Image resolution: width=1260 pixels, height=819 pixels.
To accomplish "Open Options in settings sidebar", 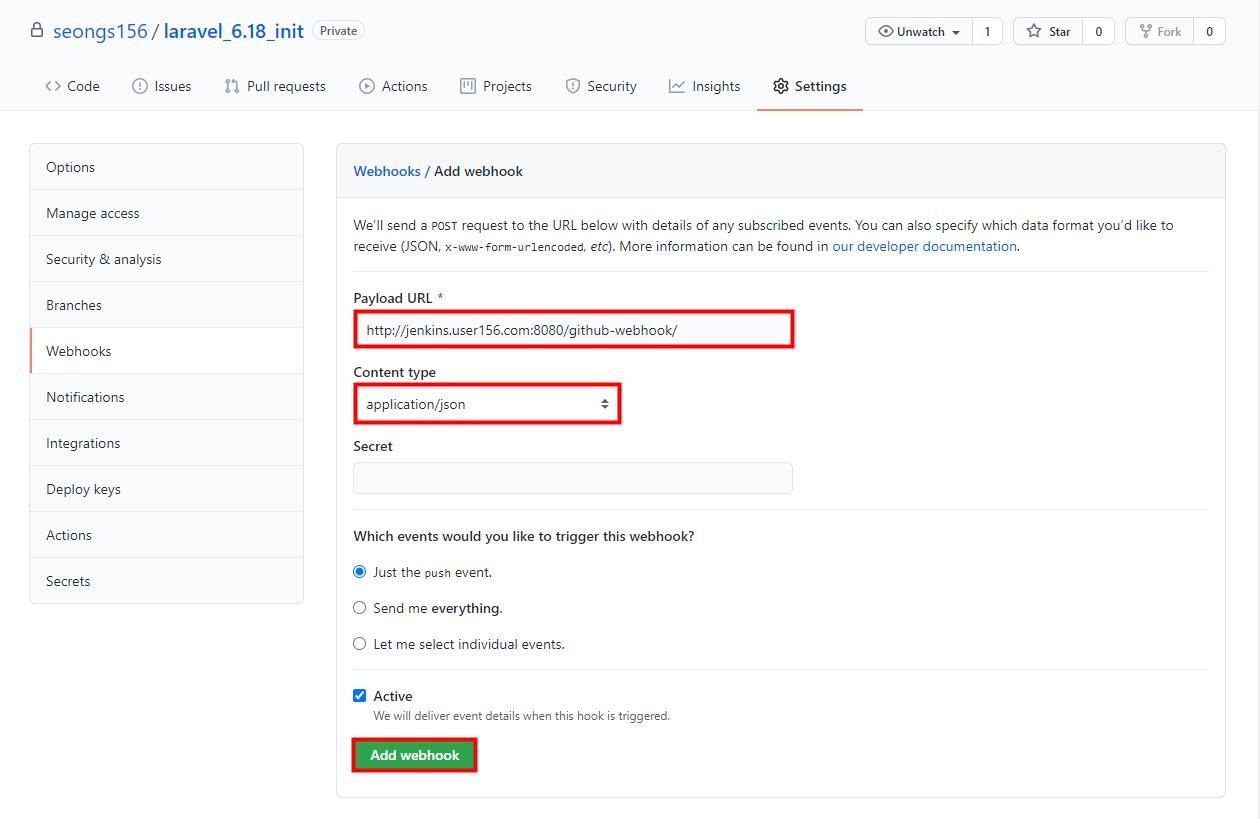I will 167,167.
